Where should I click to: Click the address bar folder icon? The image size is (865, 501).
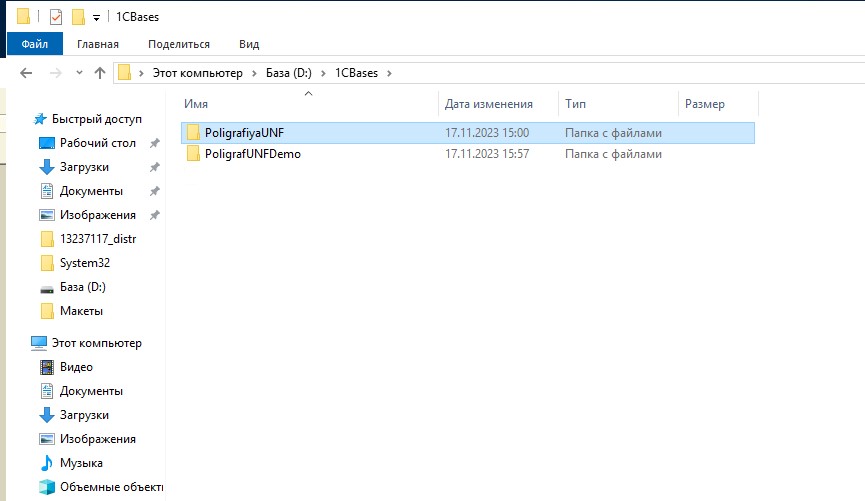coord(125,72)
